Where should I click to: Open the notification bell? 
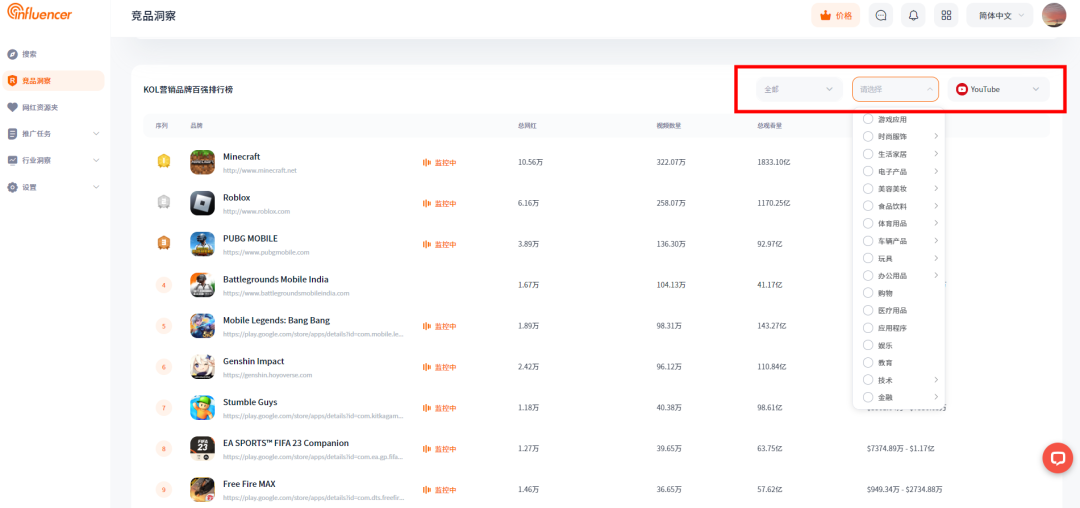click(x=913, y=15)
